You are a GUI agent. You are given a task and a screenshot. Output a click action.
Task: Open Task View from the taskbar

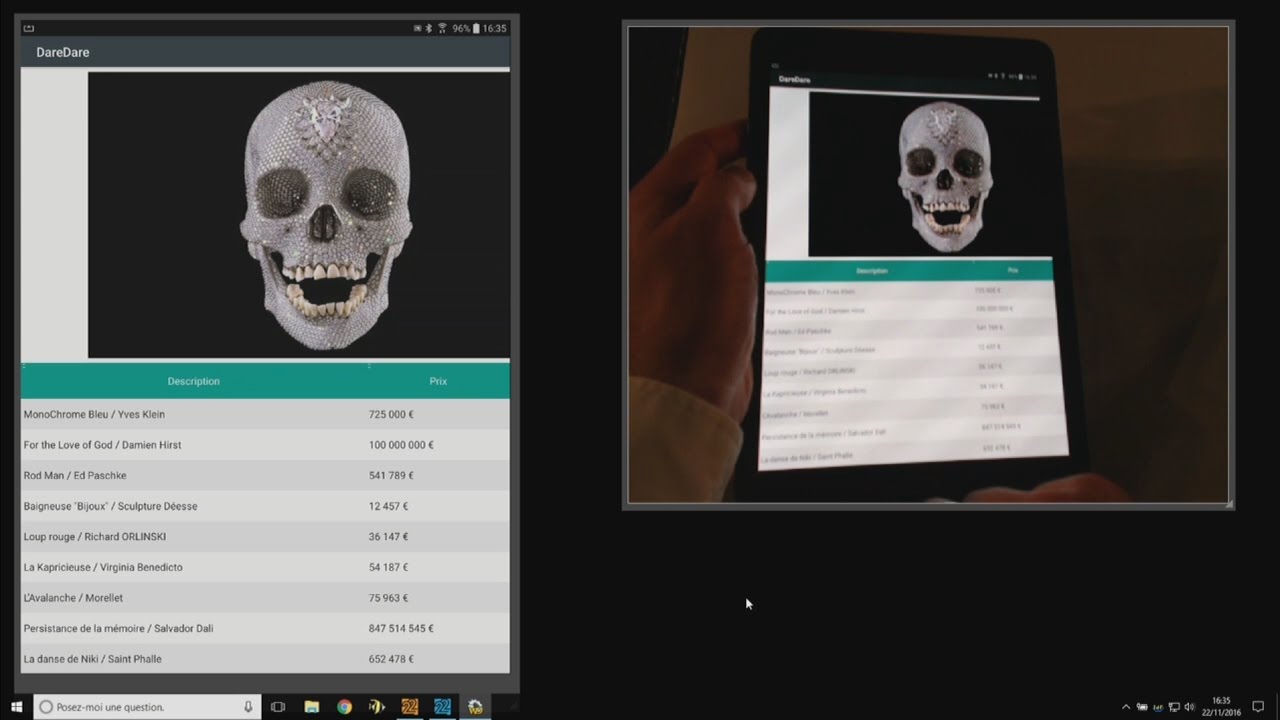[278, 707]
